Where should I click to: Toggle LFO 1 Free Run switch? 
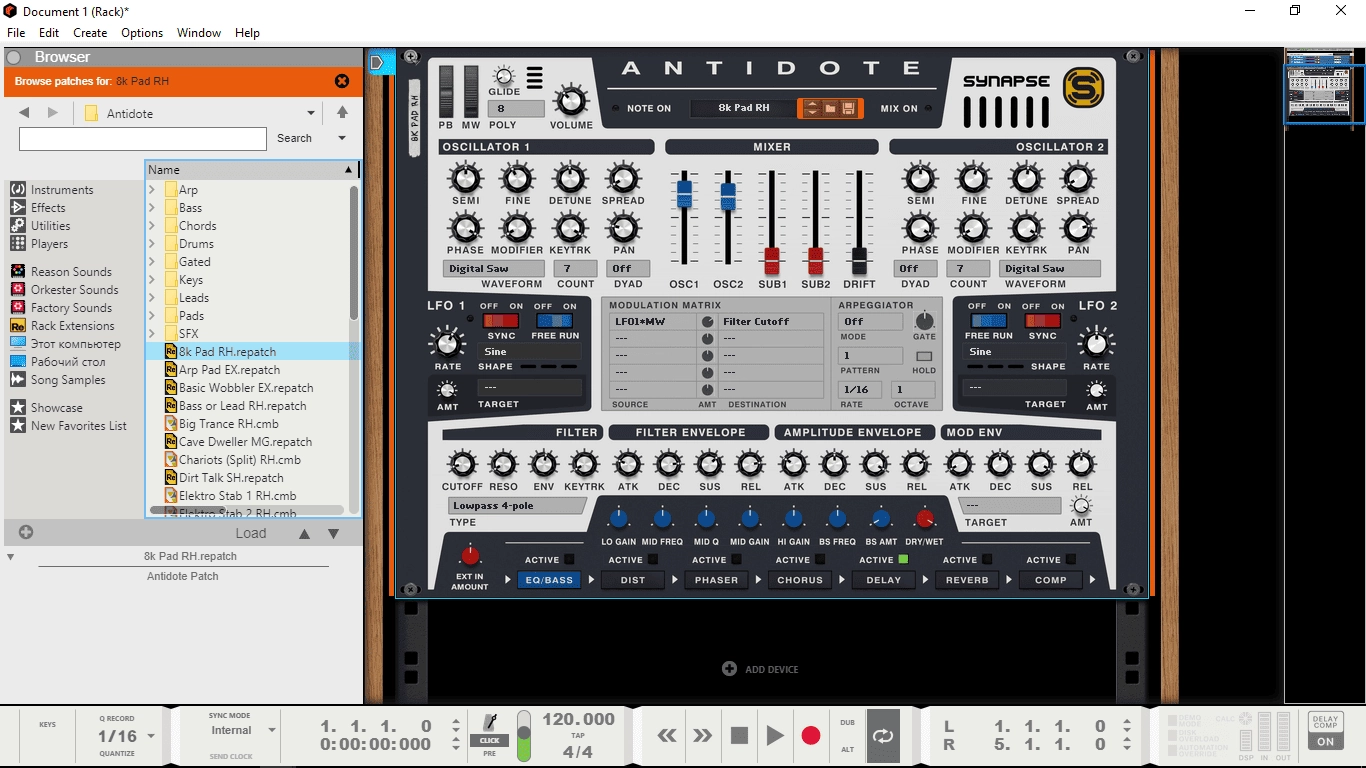coord(555,321)
